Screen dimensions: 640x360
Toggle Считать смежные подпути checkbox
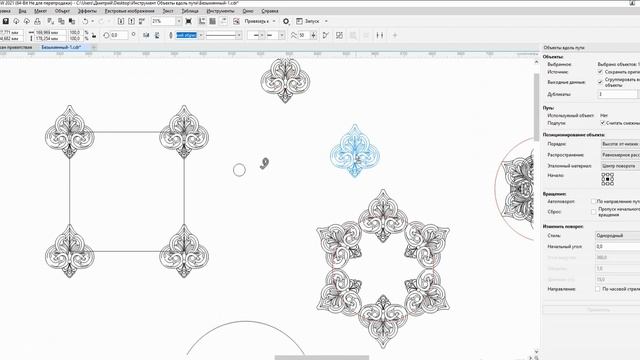tap(602, 123)
